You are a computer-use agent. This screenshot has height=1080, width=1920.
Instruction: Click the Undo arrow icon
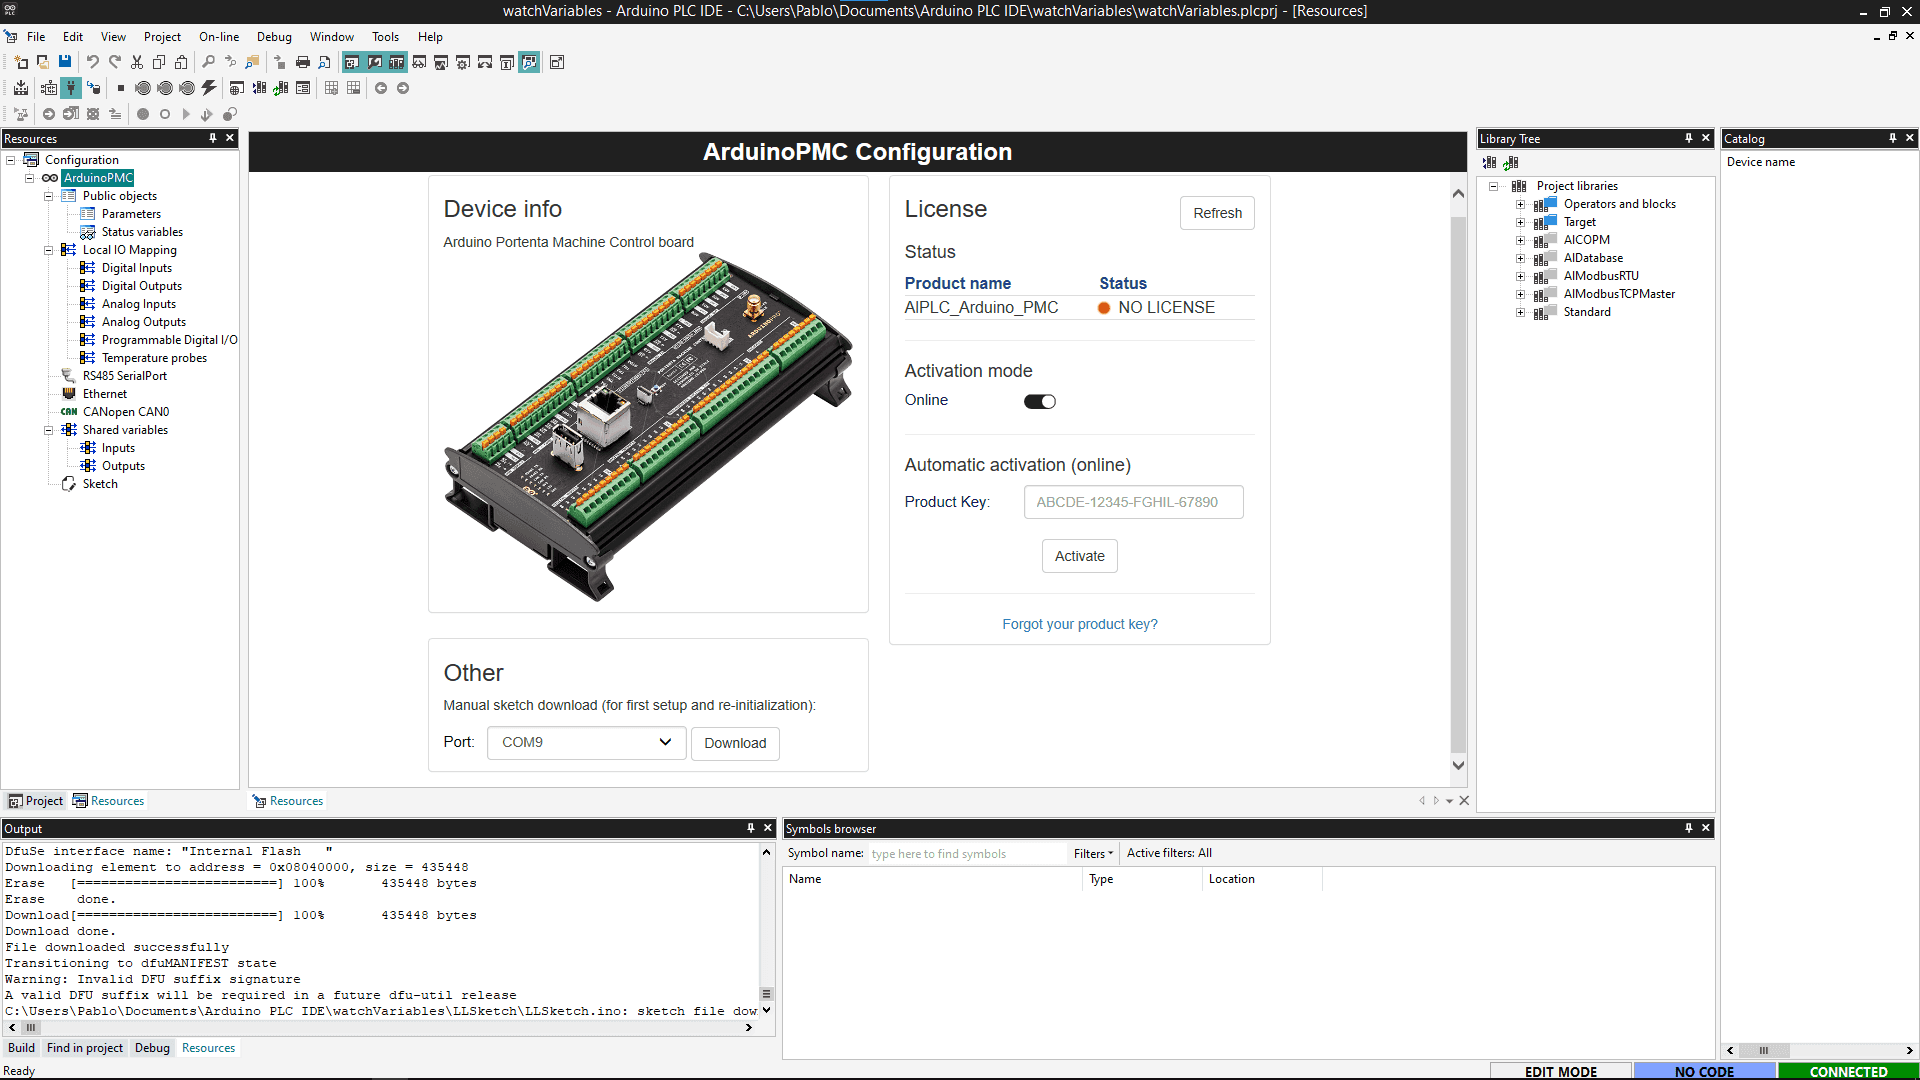(92, 62)
